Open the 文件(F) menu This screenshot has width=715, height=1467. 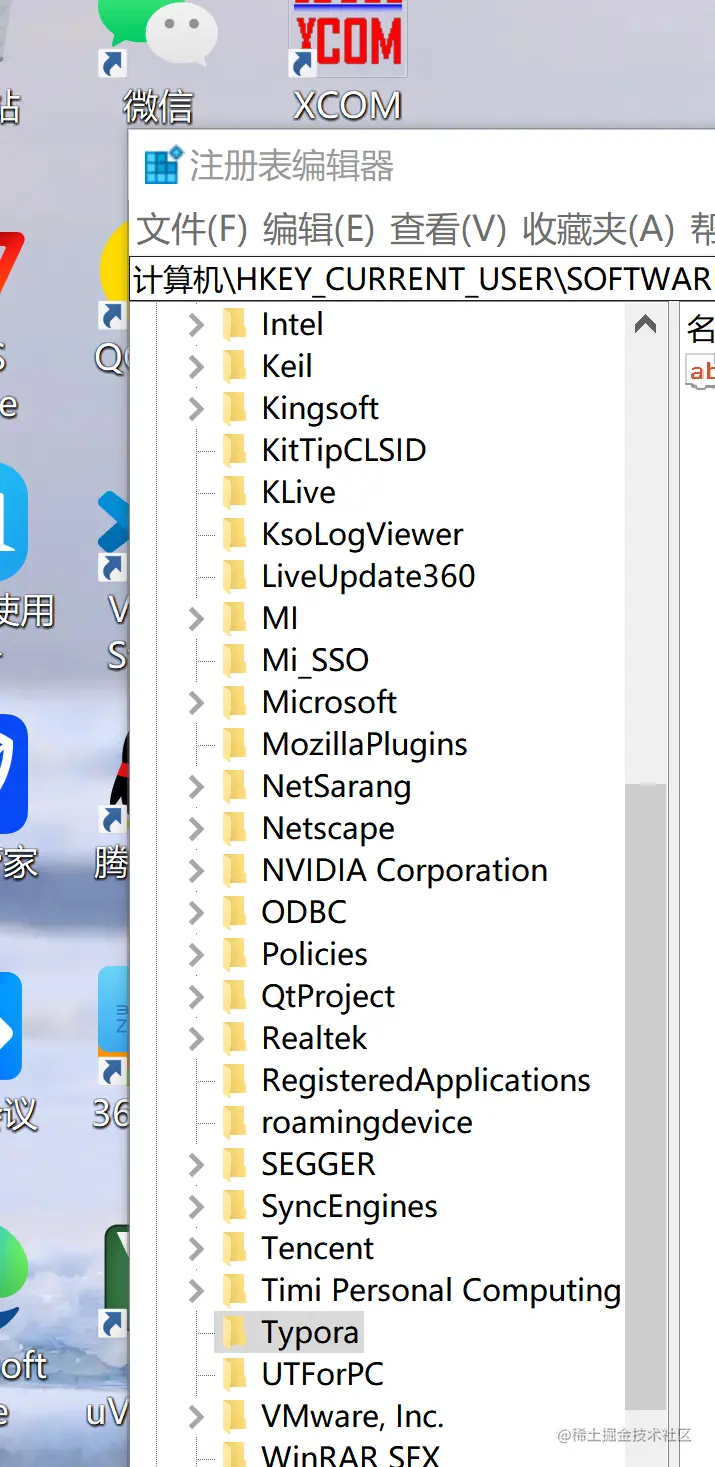pyautogui.click(x=191, y=230)
